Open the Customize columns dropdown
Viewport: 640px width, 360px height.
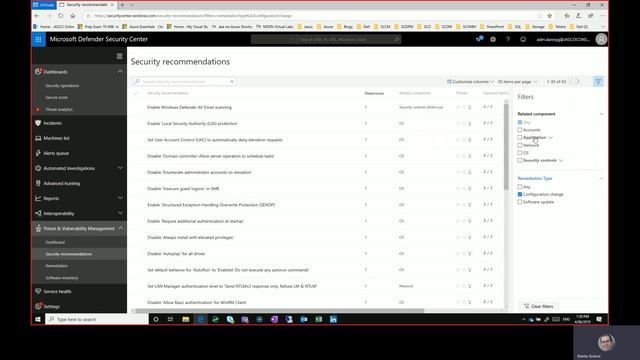470,82
